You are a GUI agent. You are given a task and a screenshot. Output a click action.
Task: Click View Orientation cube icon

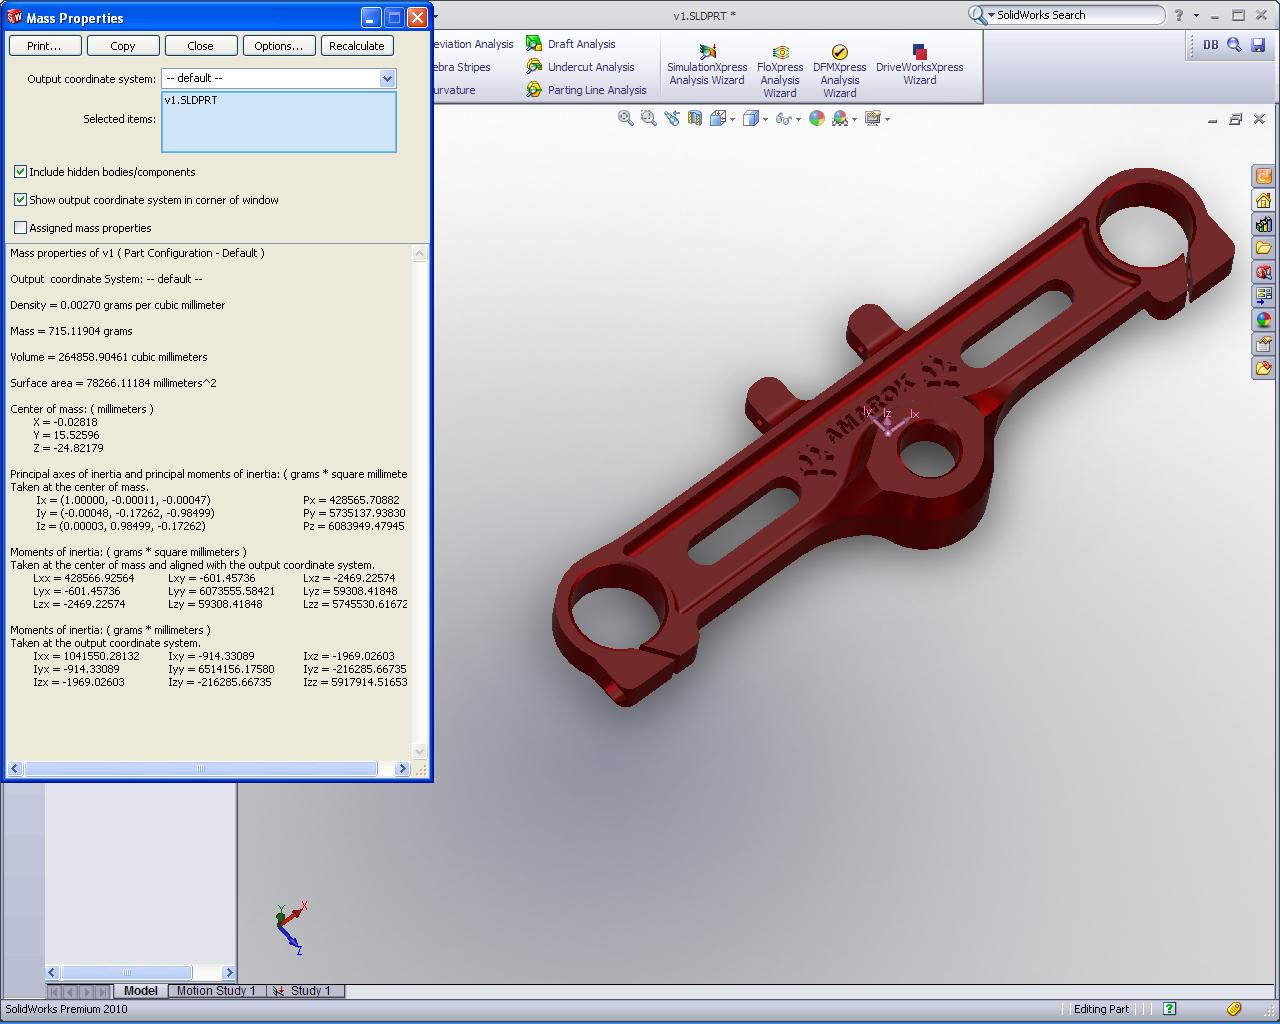click(718, 118)
